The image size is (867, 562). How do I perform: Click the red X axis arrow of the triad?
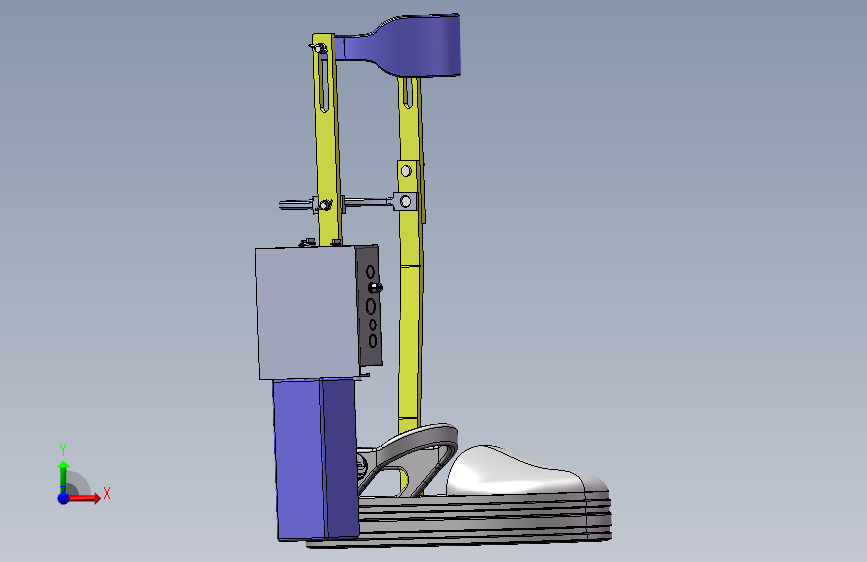click(84, 498)
